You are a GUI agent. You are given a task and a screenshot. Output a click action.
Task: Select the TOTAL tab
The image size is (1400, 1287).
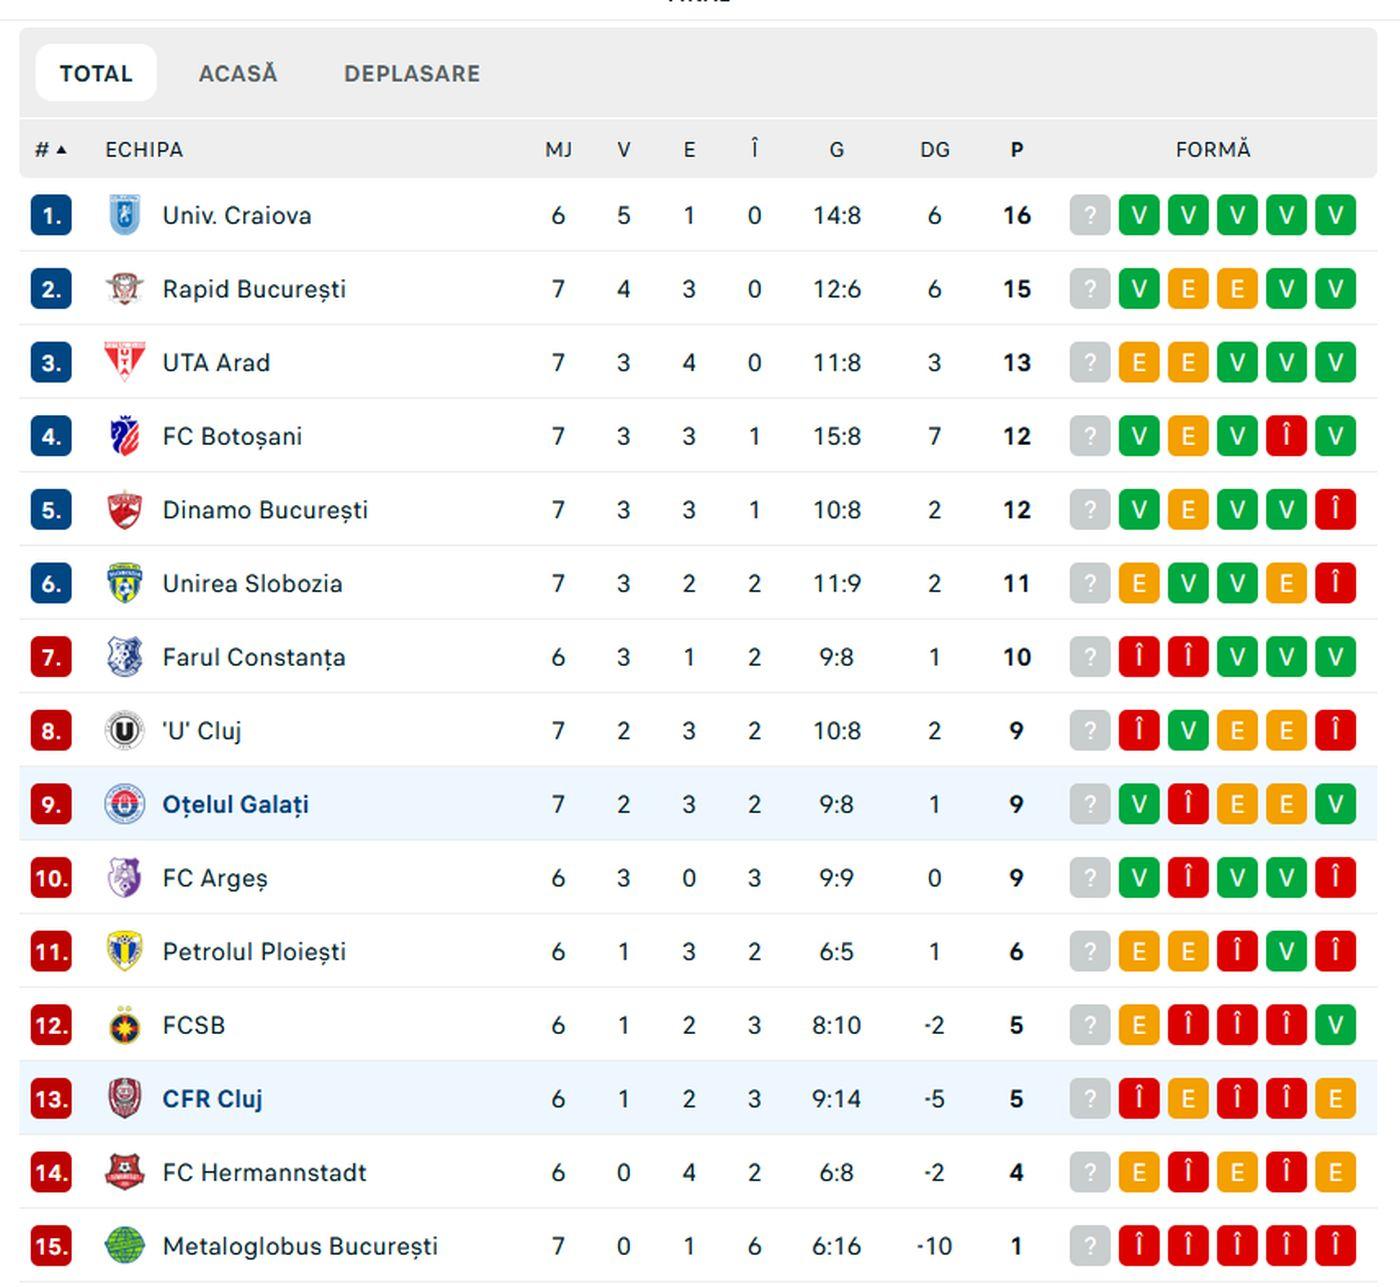[96, 73]
